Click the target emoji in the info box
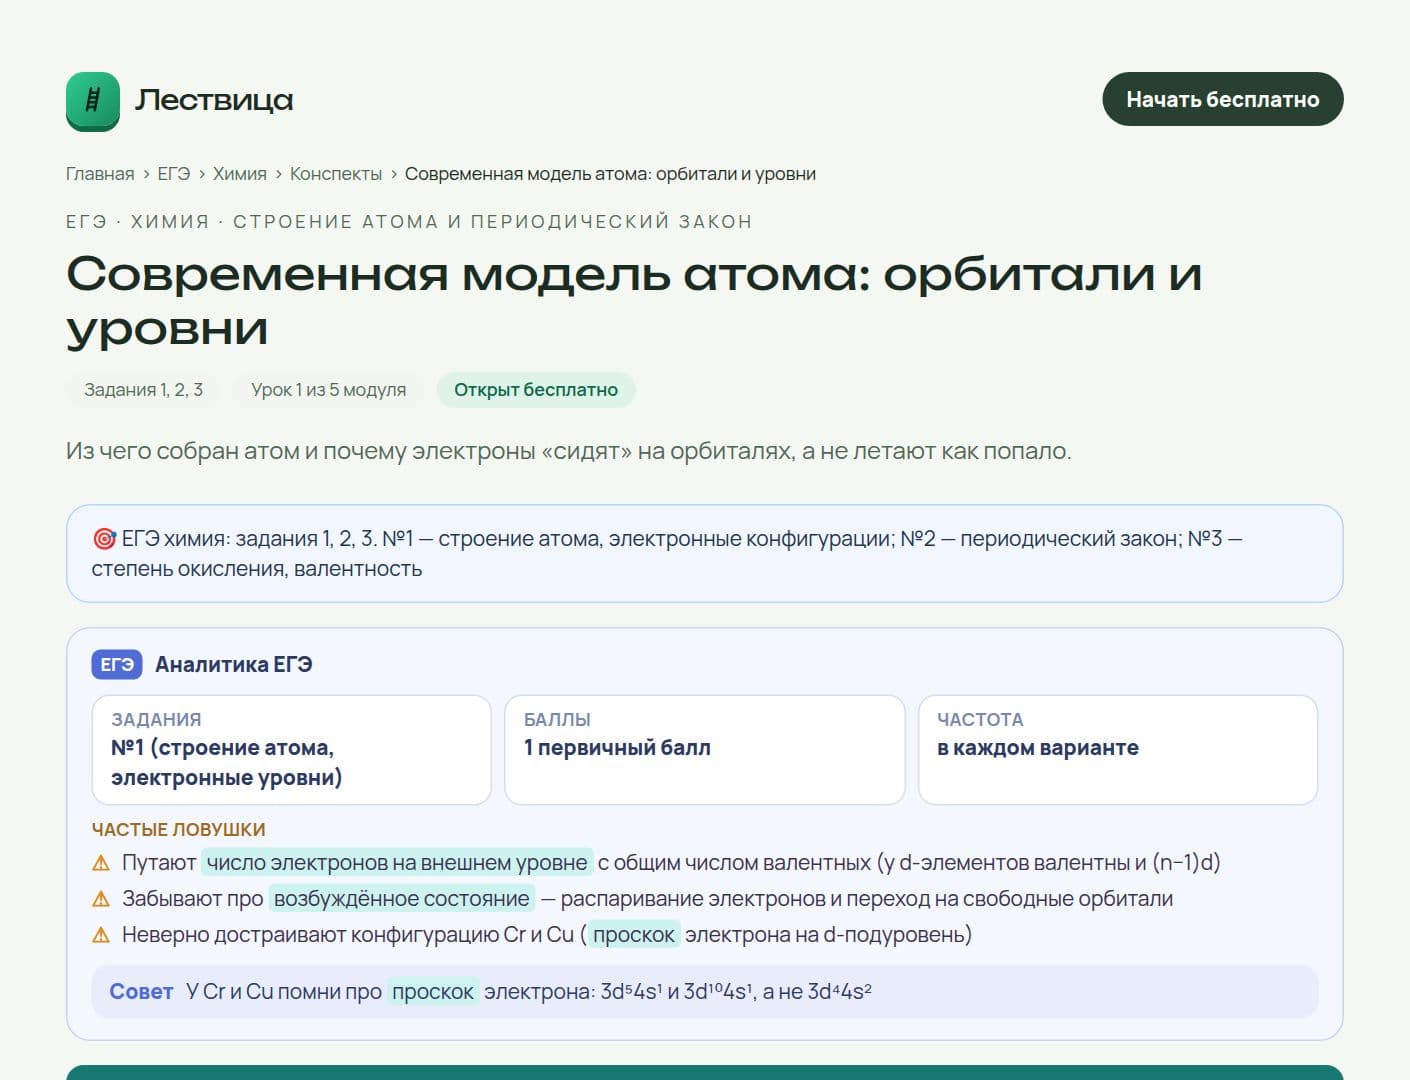 tap(104, 539)
